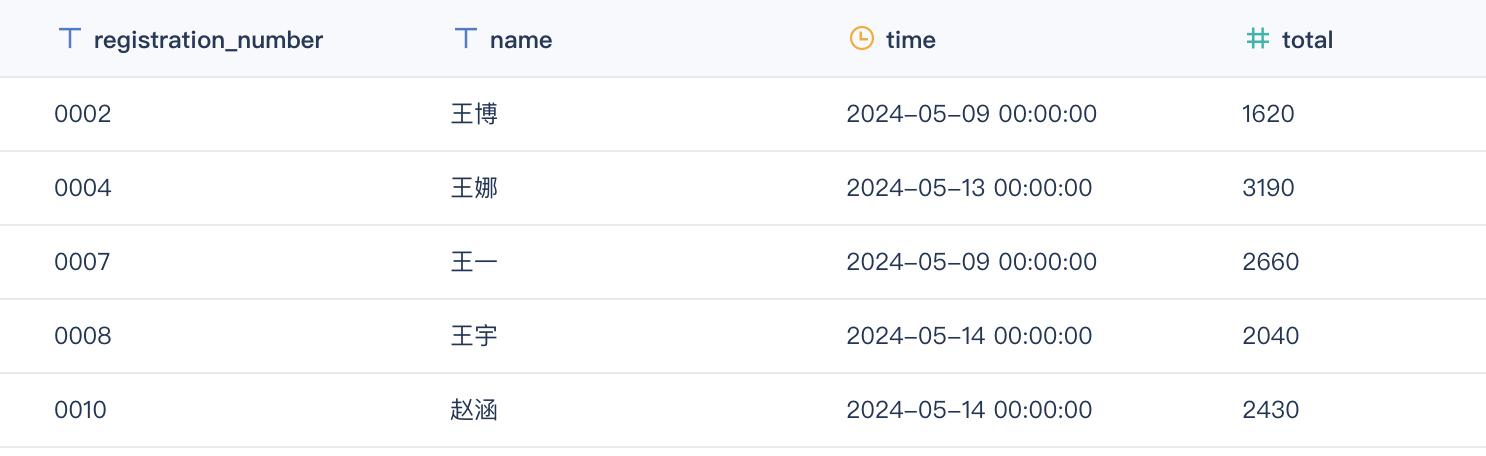Select registration number cell 0008

(x=83, y=336)
